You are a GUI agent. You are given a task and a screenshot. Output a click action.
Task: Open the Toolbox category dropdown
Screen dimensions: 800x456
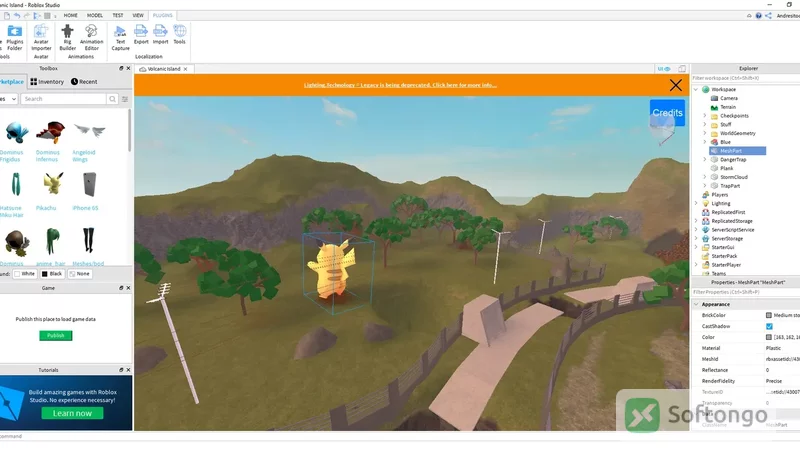click(9, 99)
